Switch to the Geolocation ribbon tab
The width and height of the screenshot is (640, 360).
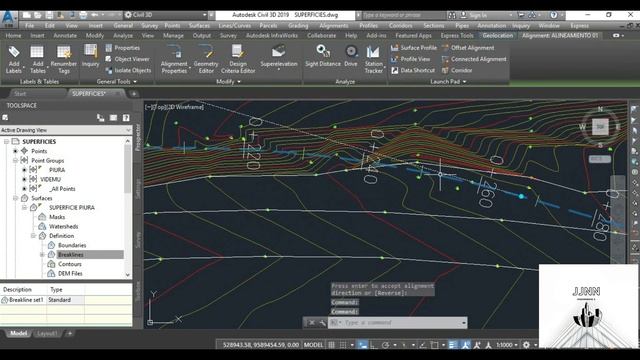coord(497,36)
